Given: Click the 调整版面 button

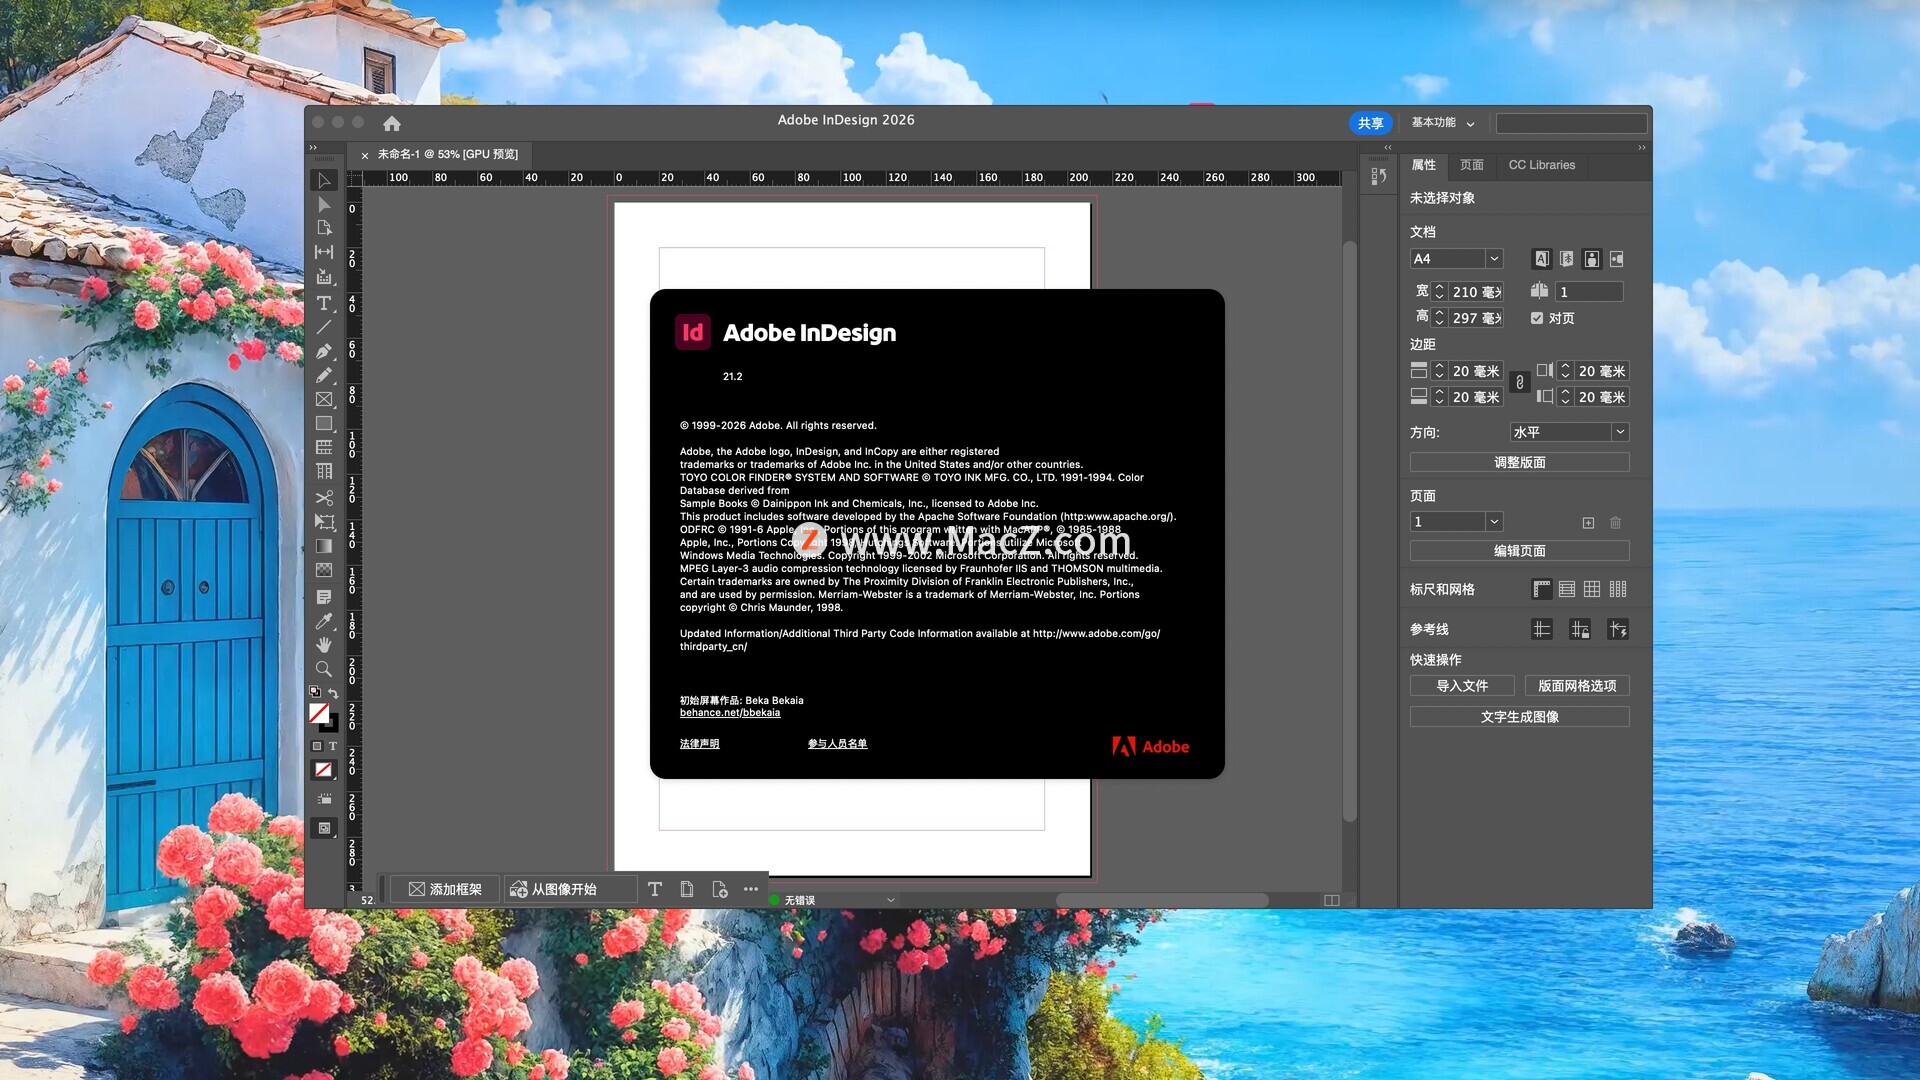Looking at the screenshot, I should (1519, 462).
